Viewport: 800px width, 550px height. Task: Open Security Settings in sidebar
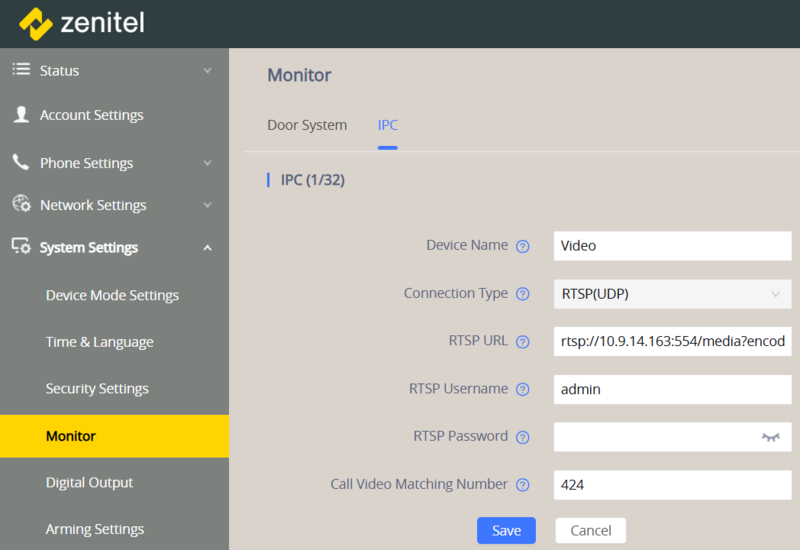(97, 389)
